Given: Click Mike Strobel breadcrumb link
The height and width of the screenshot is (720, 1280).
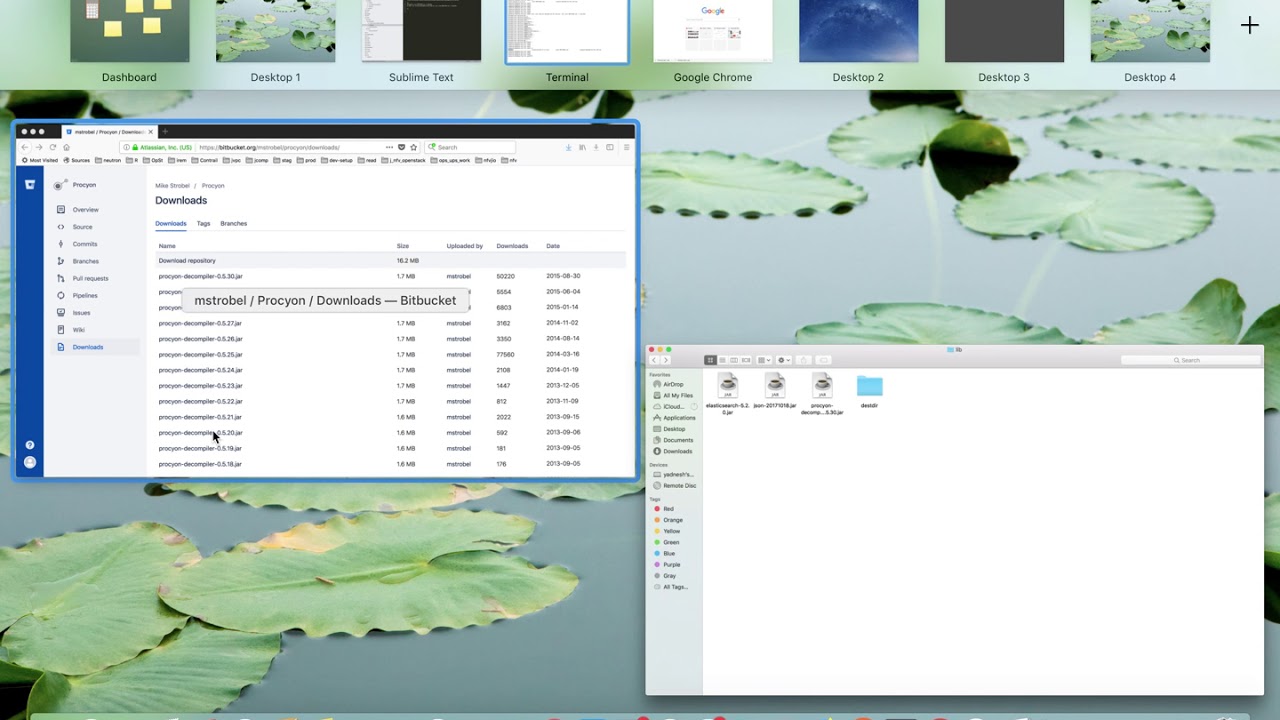Looking at the screenshot, I should [x=171, y=186].
